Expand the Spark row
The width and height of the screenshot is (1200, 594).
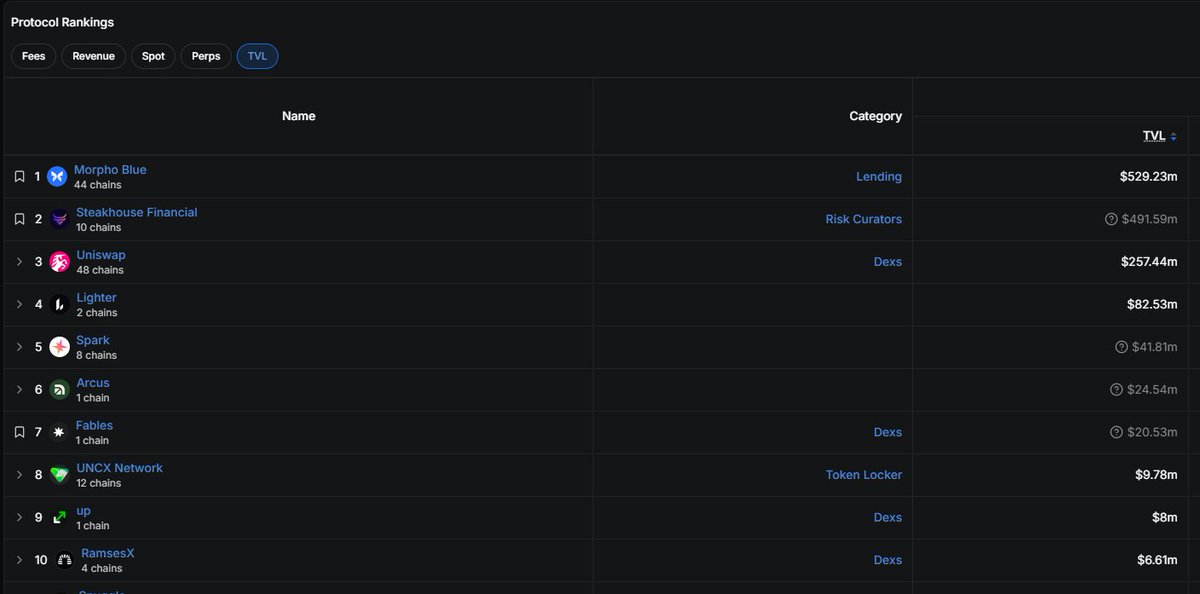(19, 347)
